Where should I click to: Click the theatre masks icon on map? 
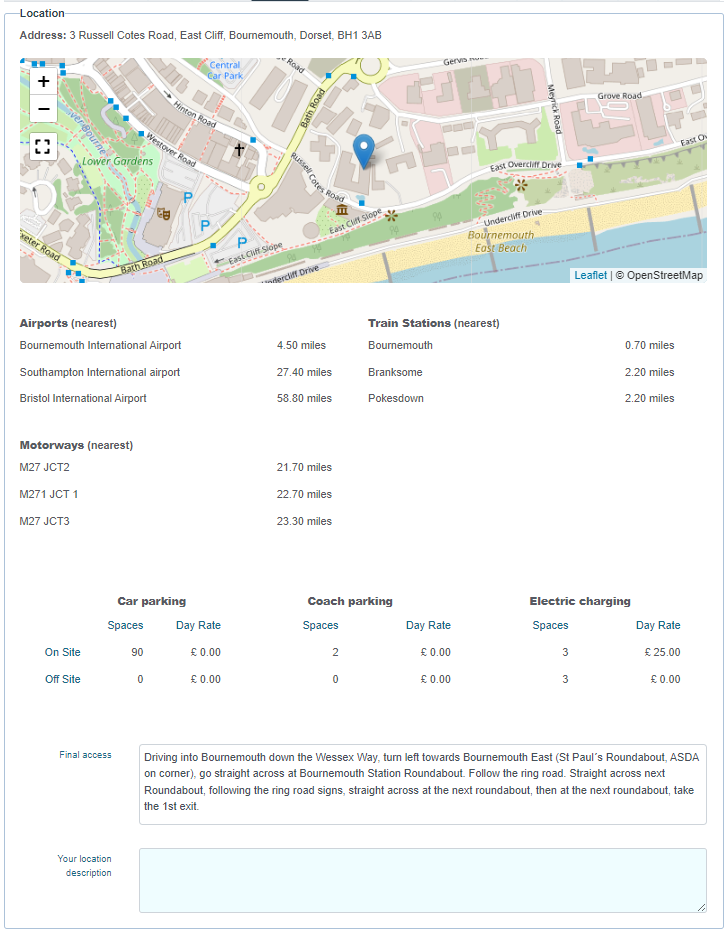[163, 214]
